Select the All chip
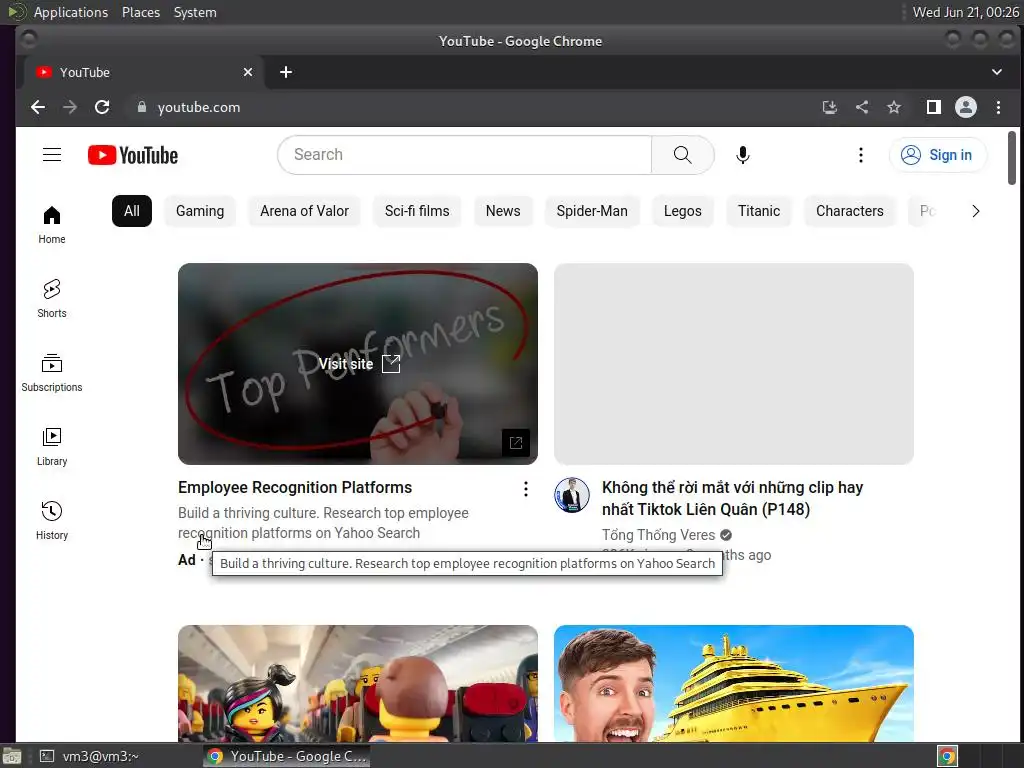This screenshot has height=768, width=1024. pos(132,211)
